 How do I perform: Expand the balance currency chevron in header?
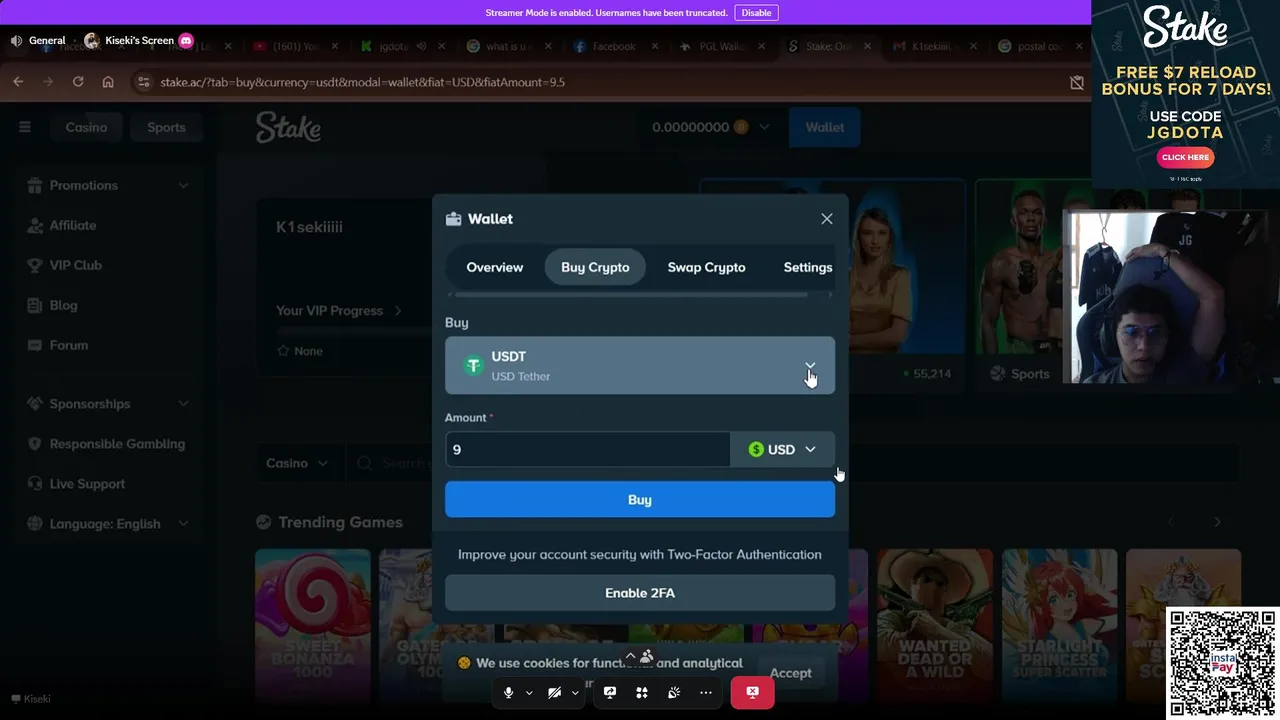[764, 127]
